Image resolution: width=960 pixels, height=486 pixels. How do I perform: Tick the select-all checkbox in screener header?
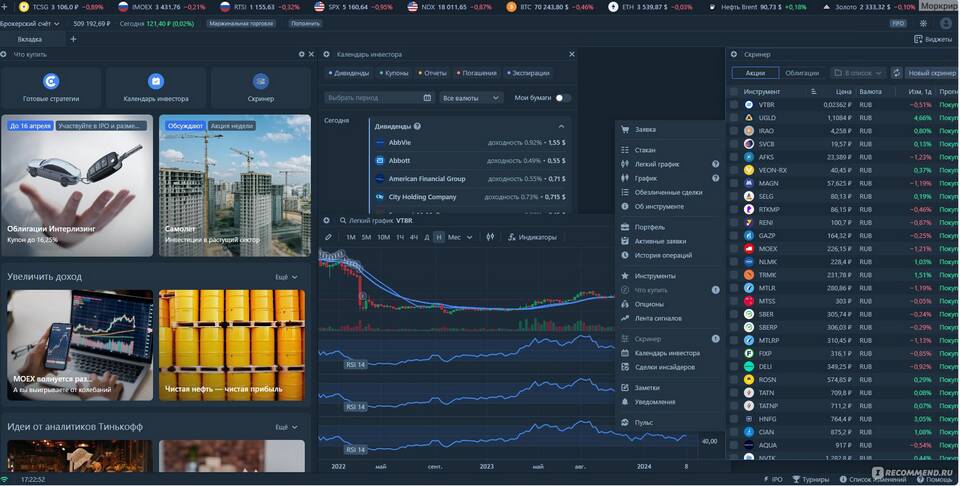733,92
